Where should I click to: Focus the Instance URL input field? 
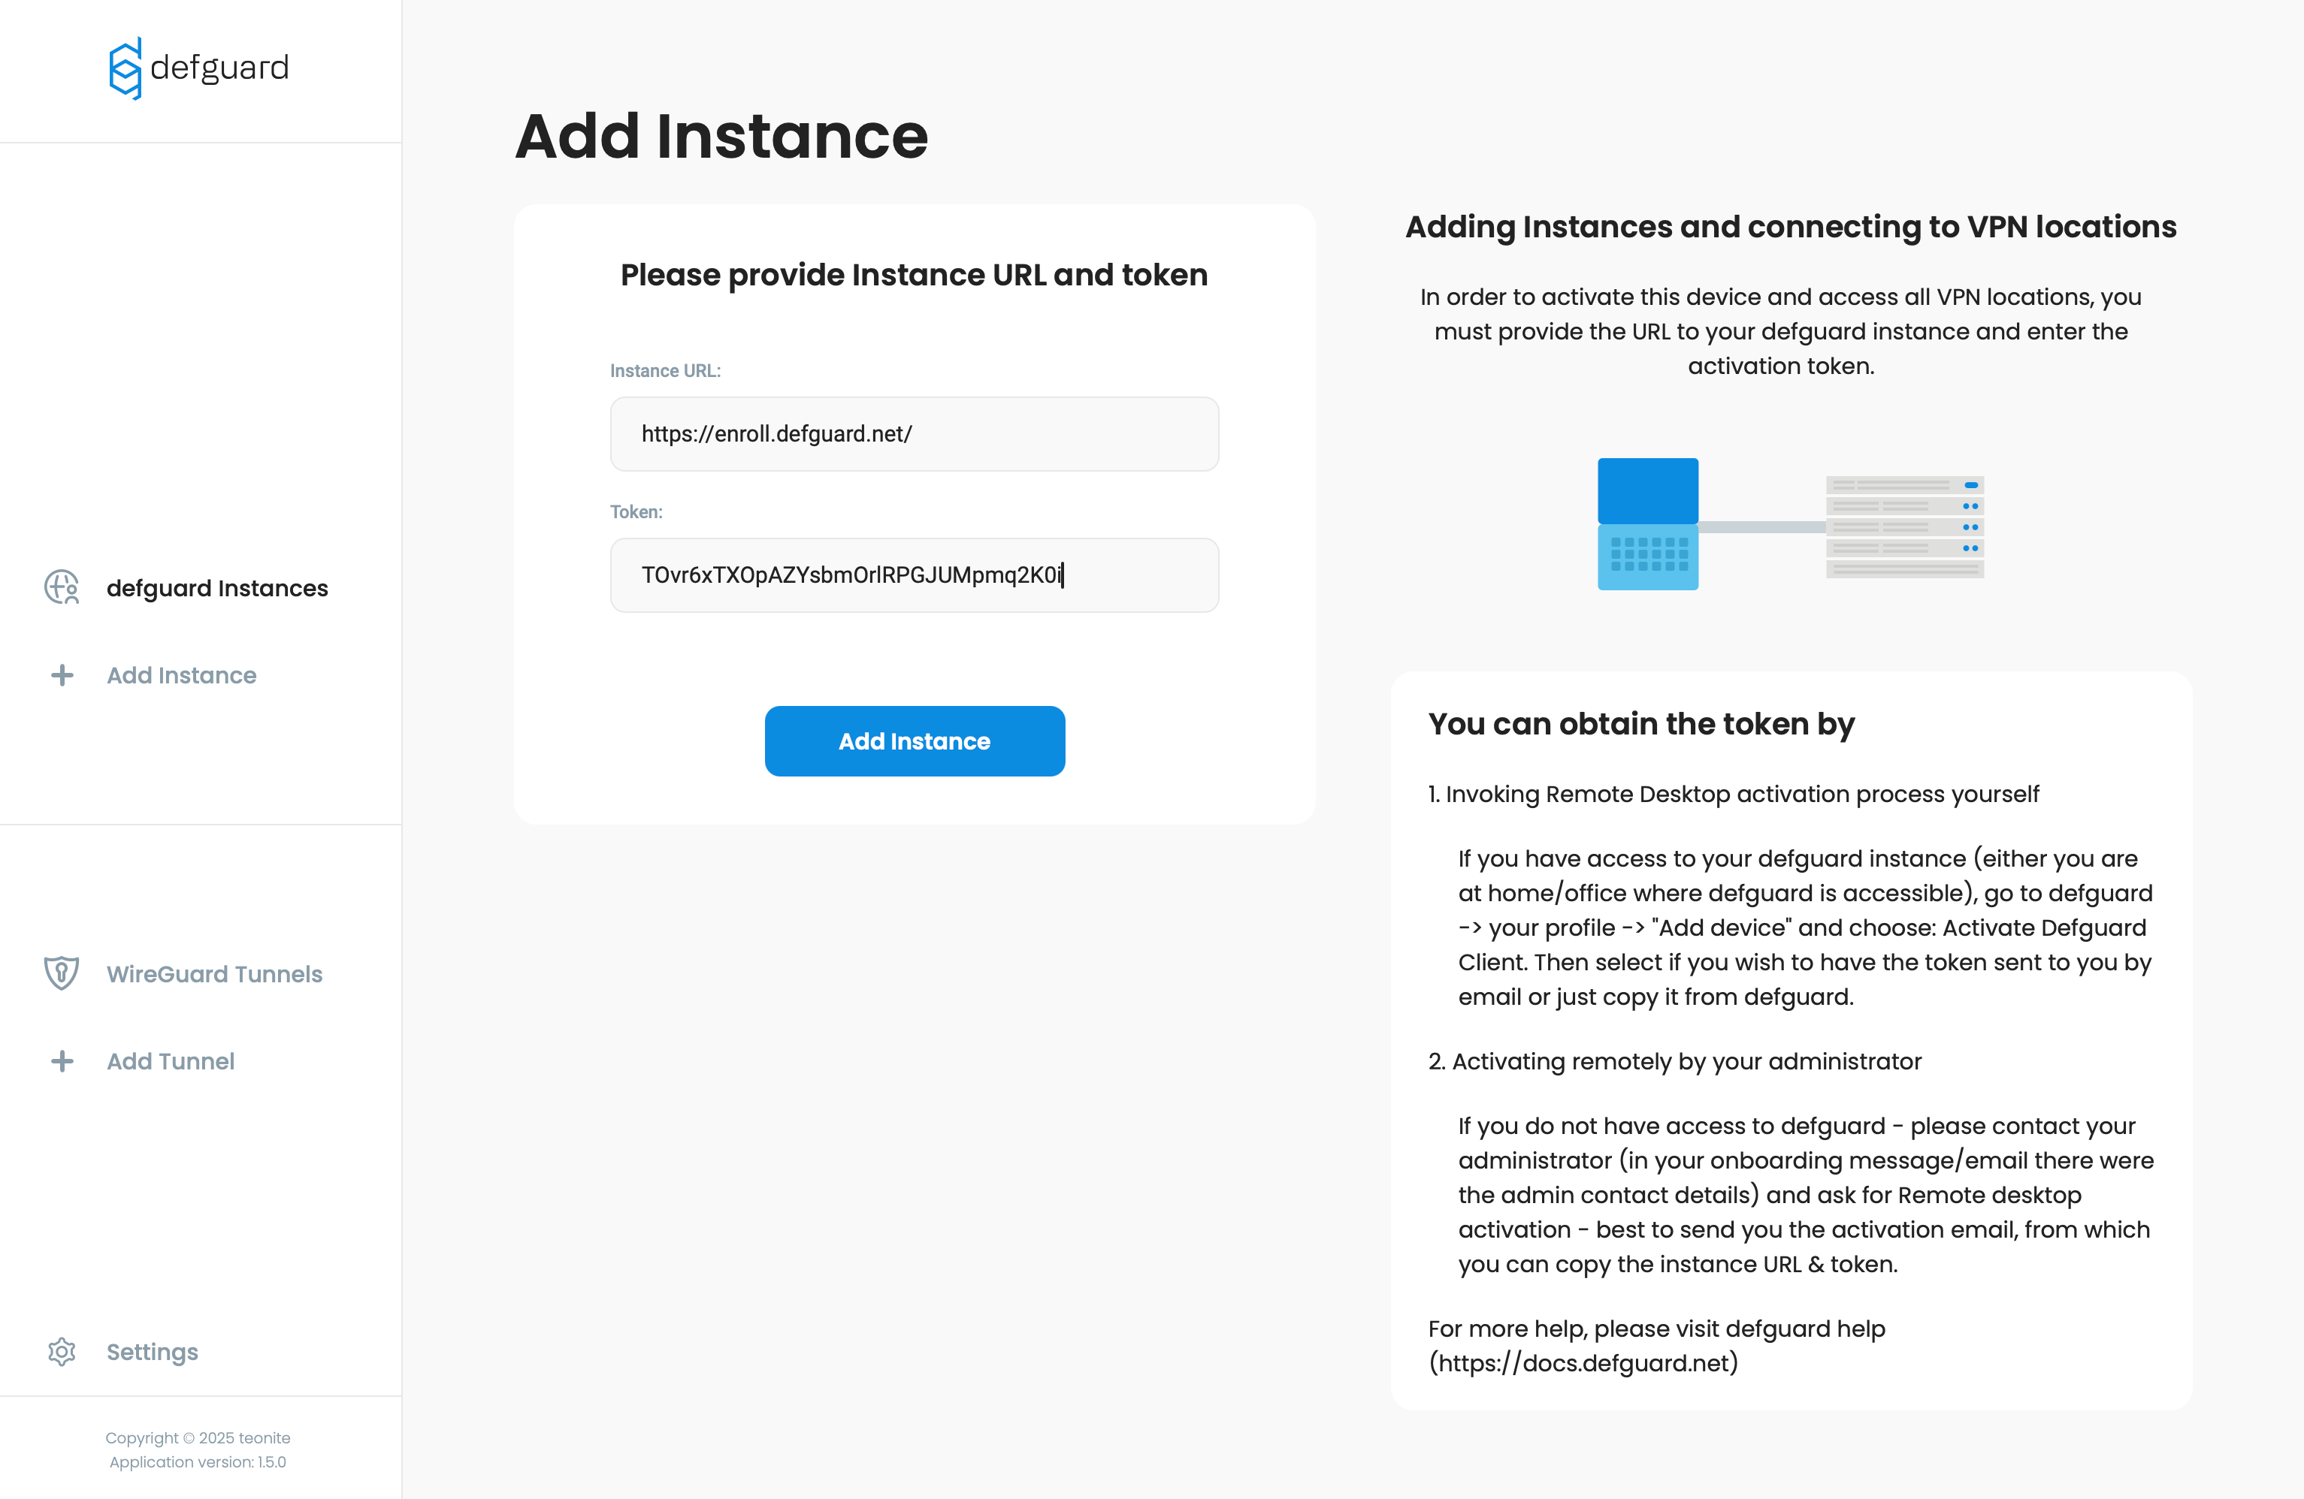pos(914,434)
